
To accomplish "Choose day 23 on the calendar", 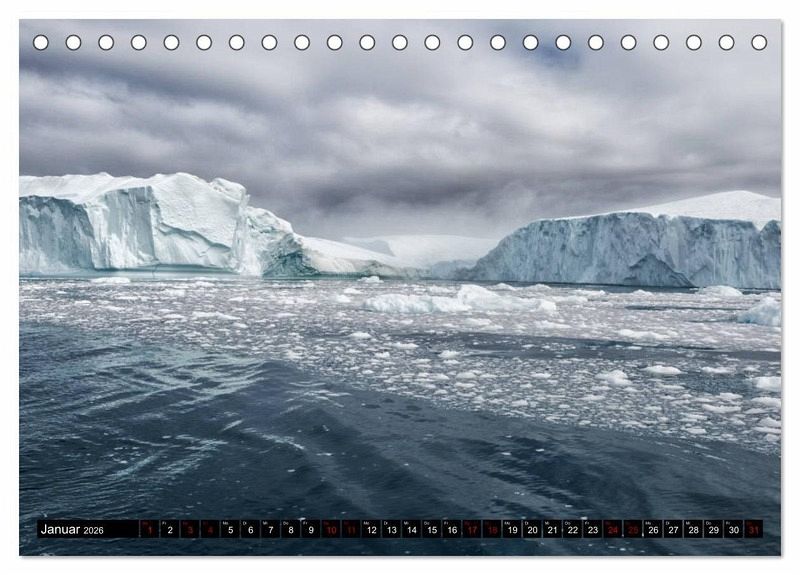I will click(x=592, y=530).
